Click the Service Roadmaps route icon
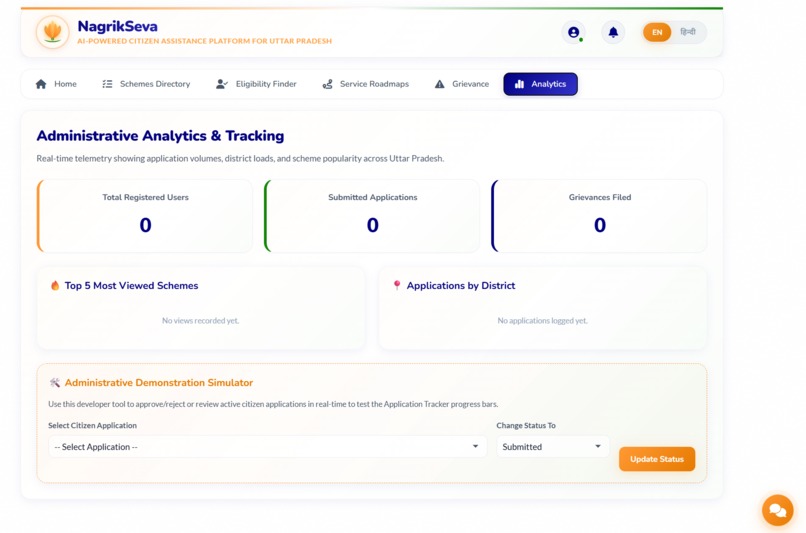The image size is (806, 533). (x=327, y=84)
